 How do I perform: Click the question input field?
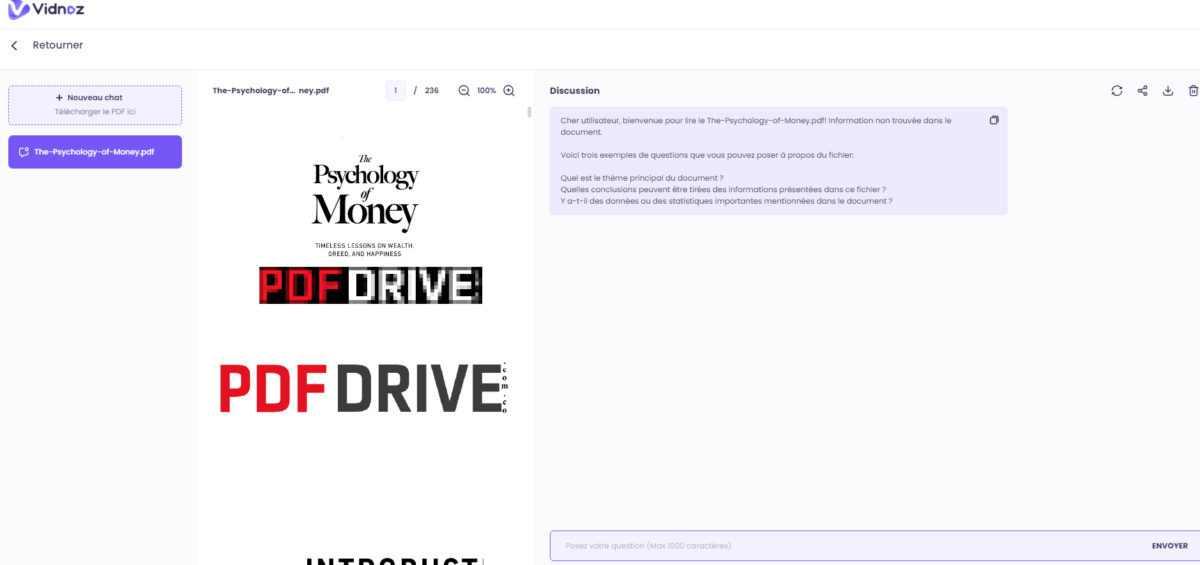pyautogui.click(x=850, y=546)
